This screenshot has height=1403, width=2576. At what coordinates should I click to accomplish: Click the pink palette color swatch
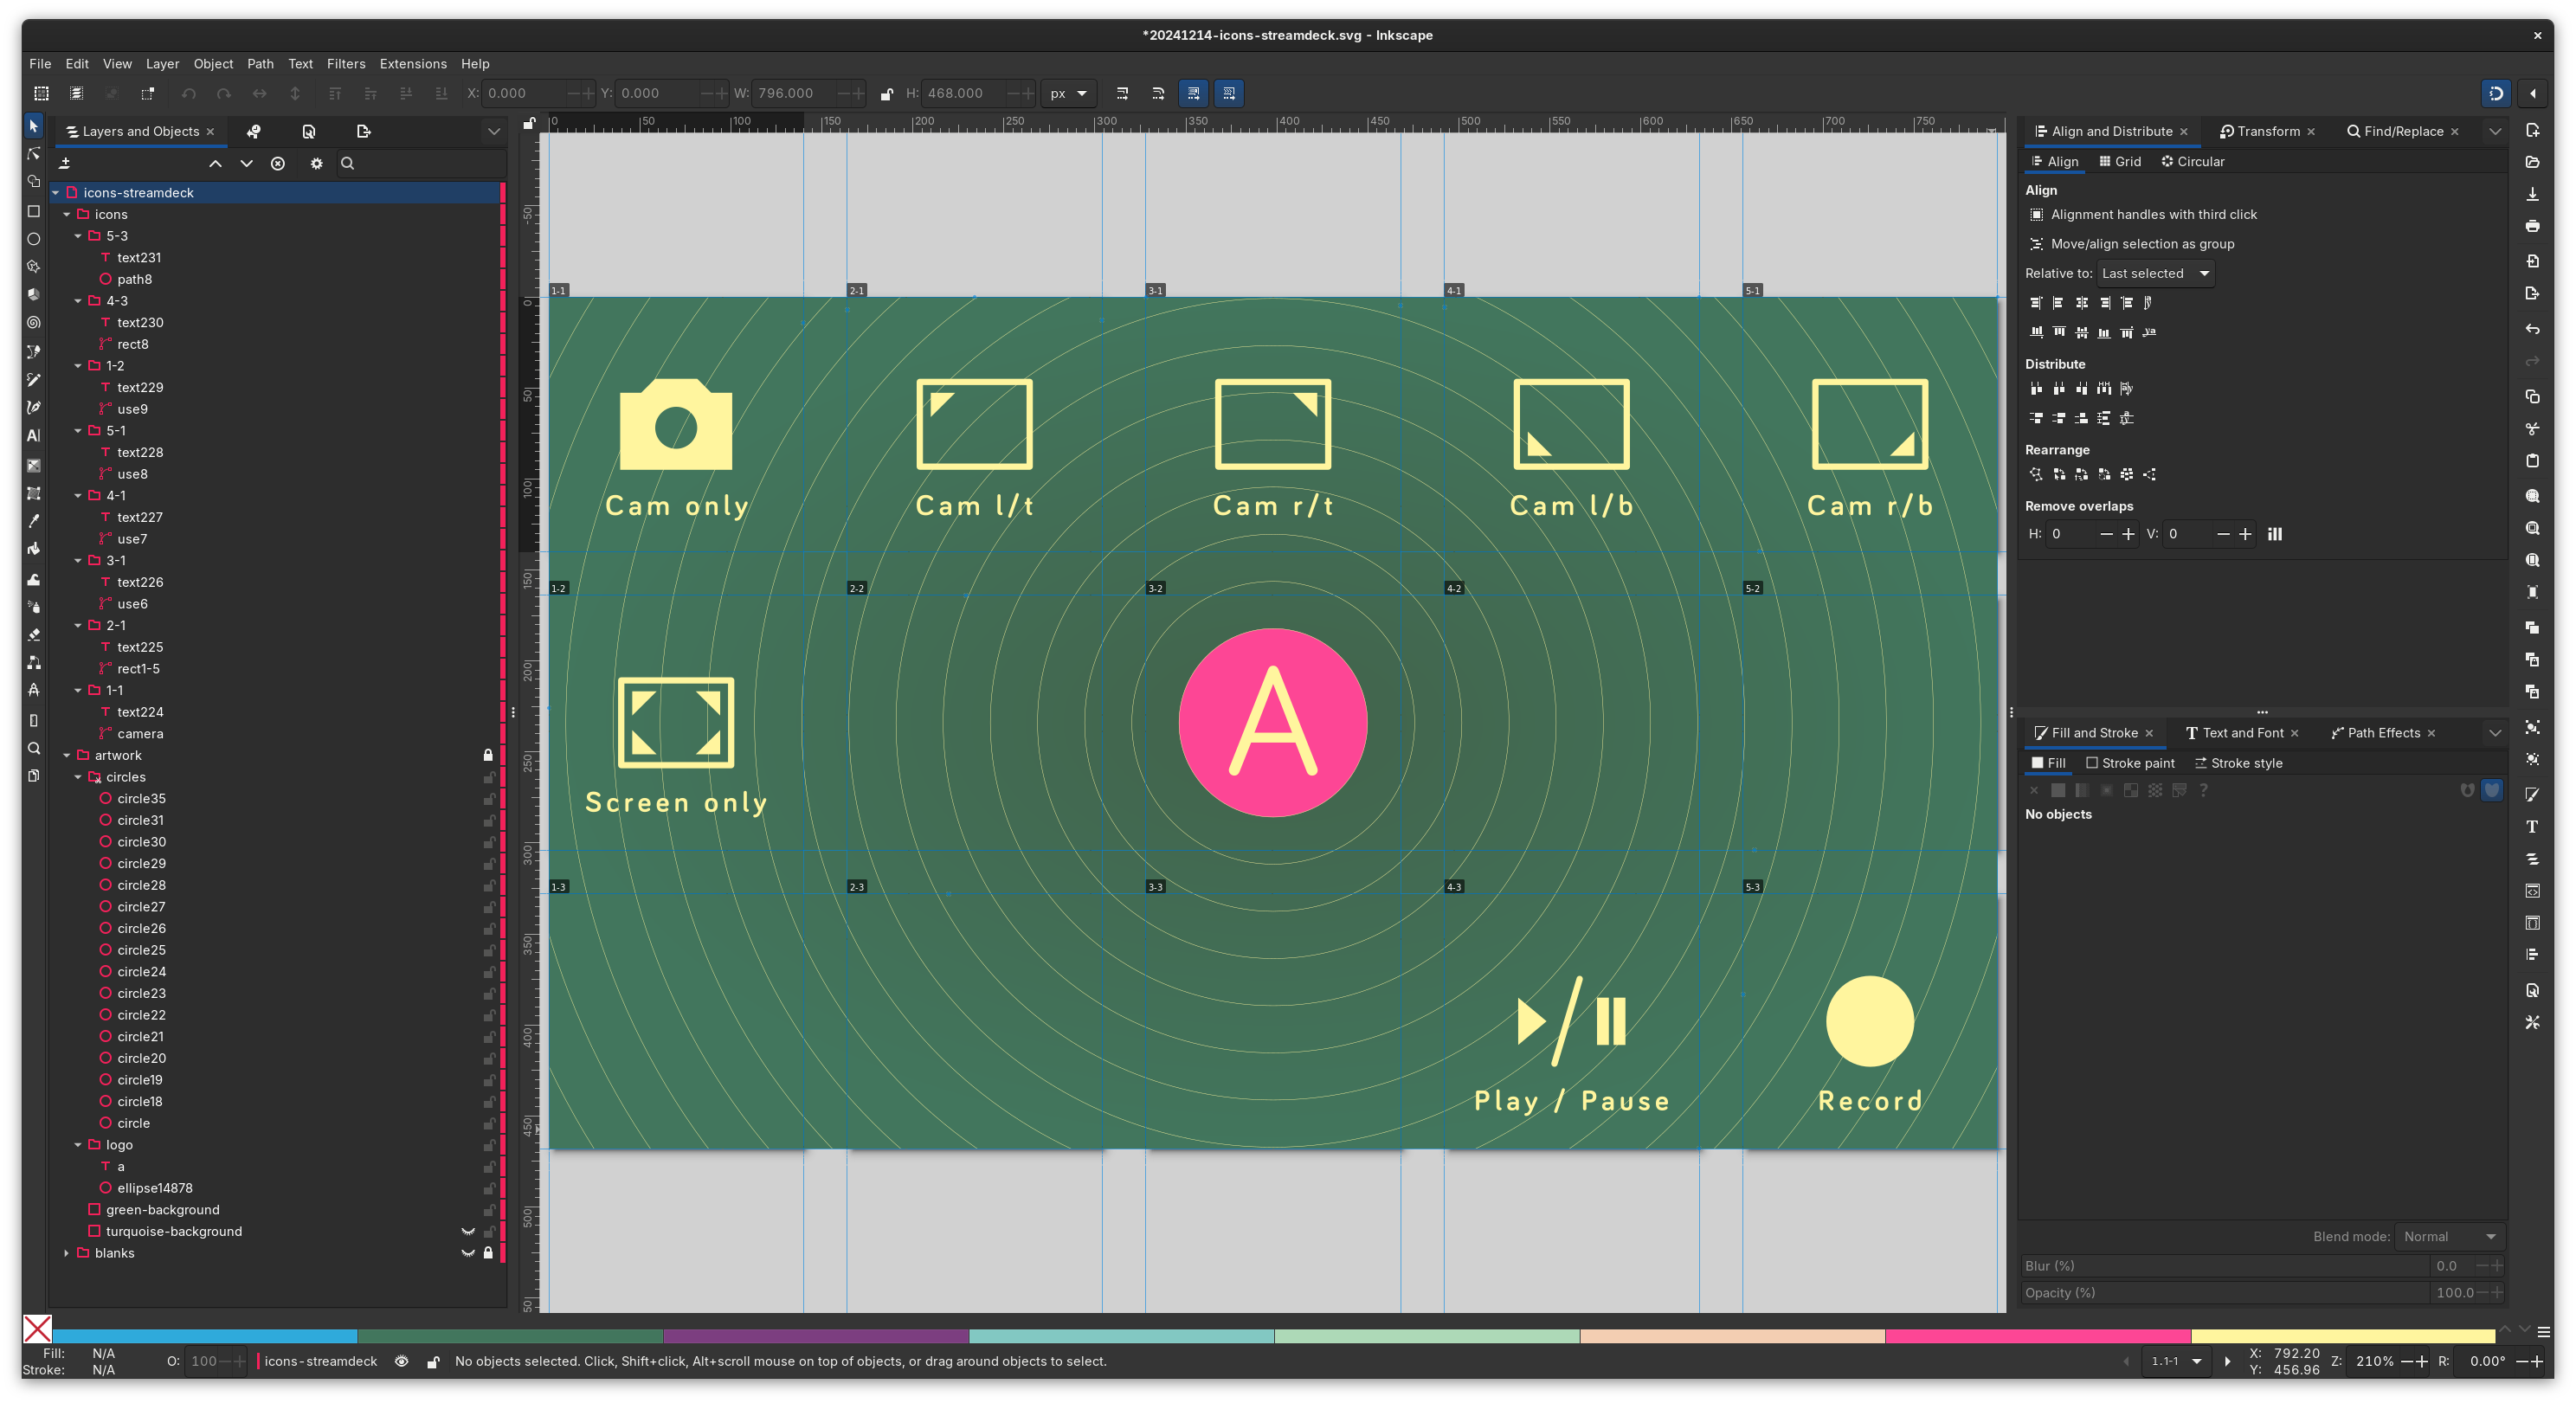pos(2038,1336)
